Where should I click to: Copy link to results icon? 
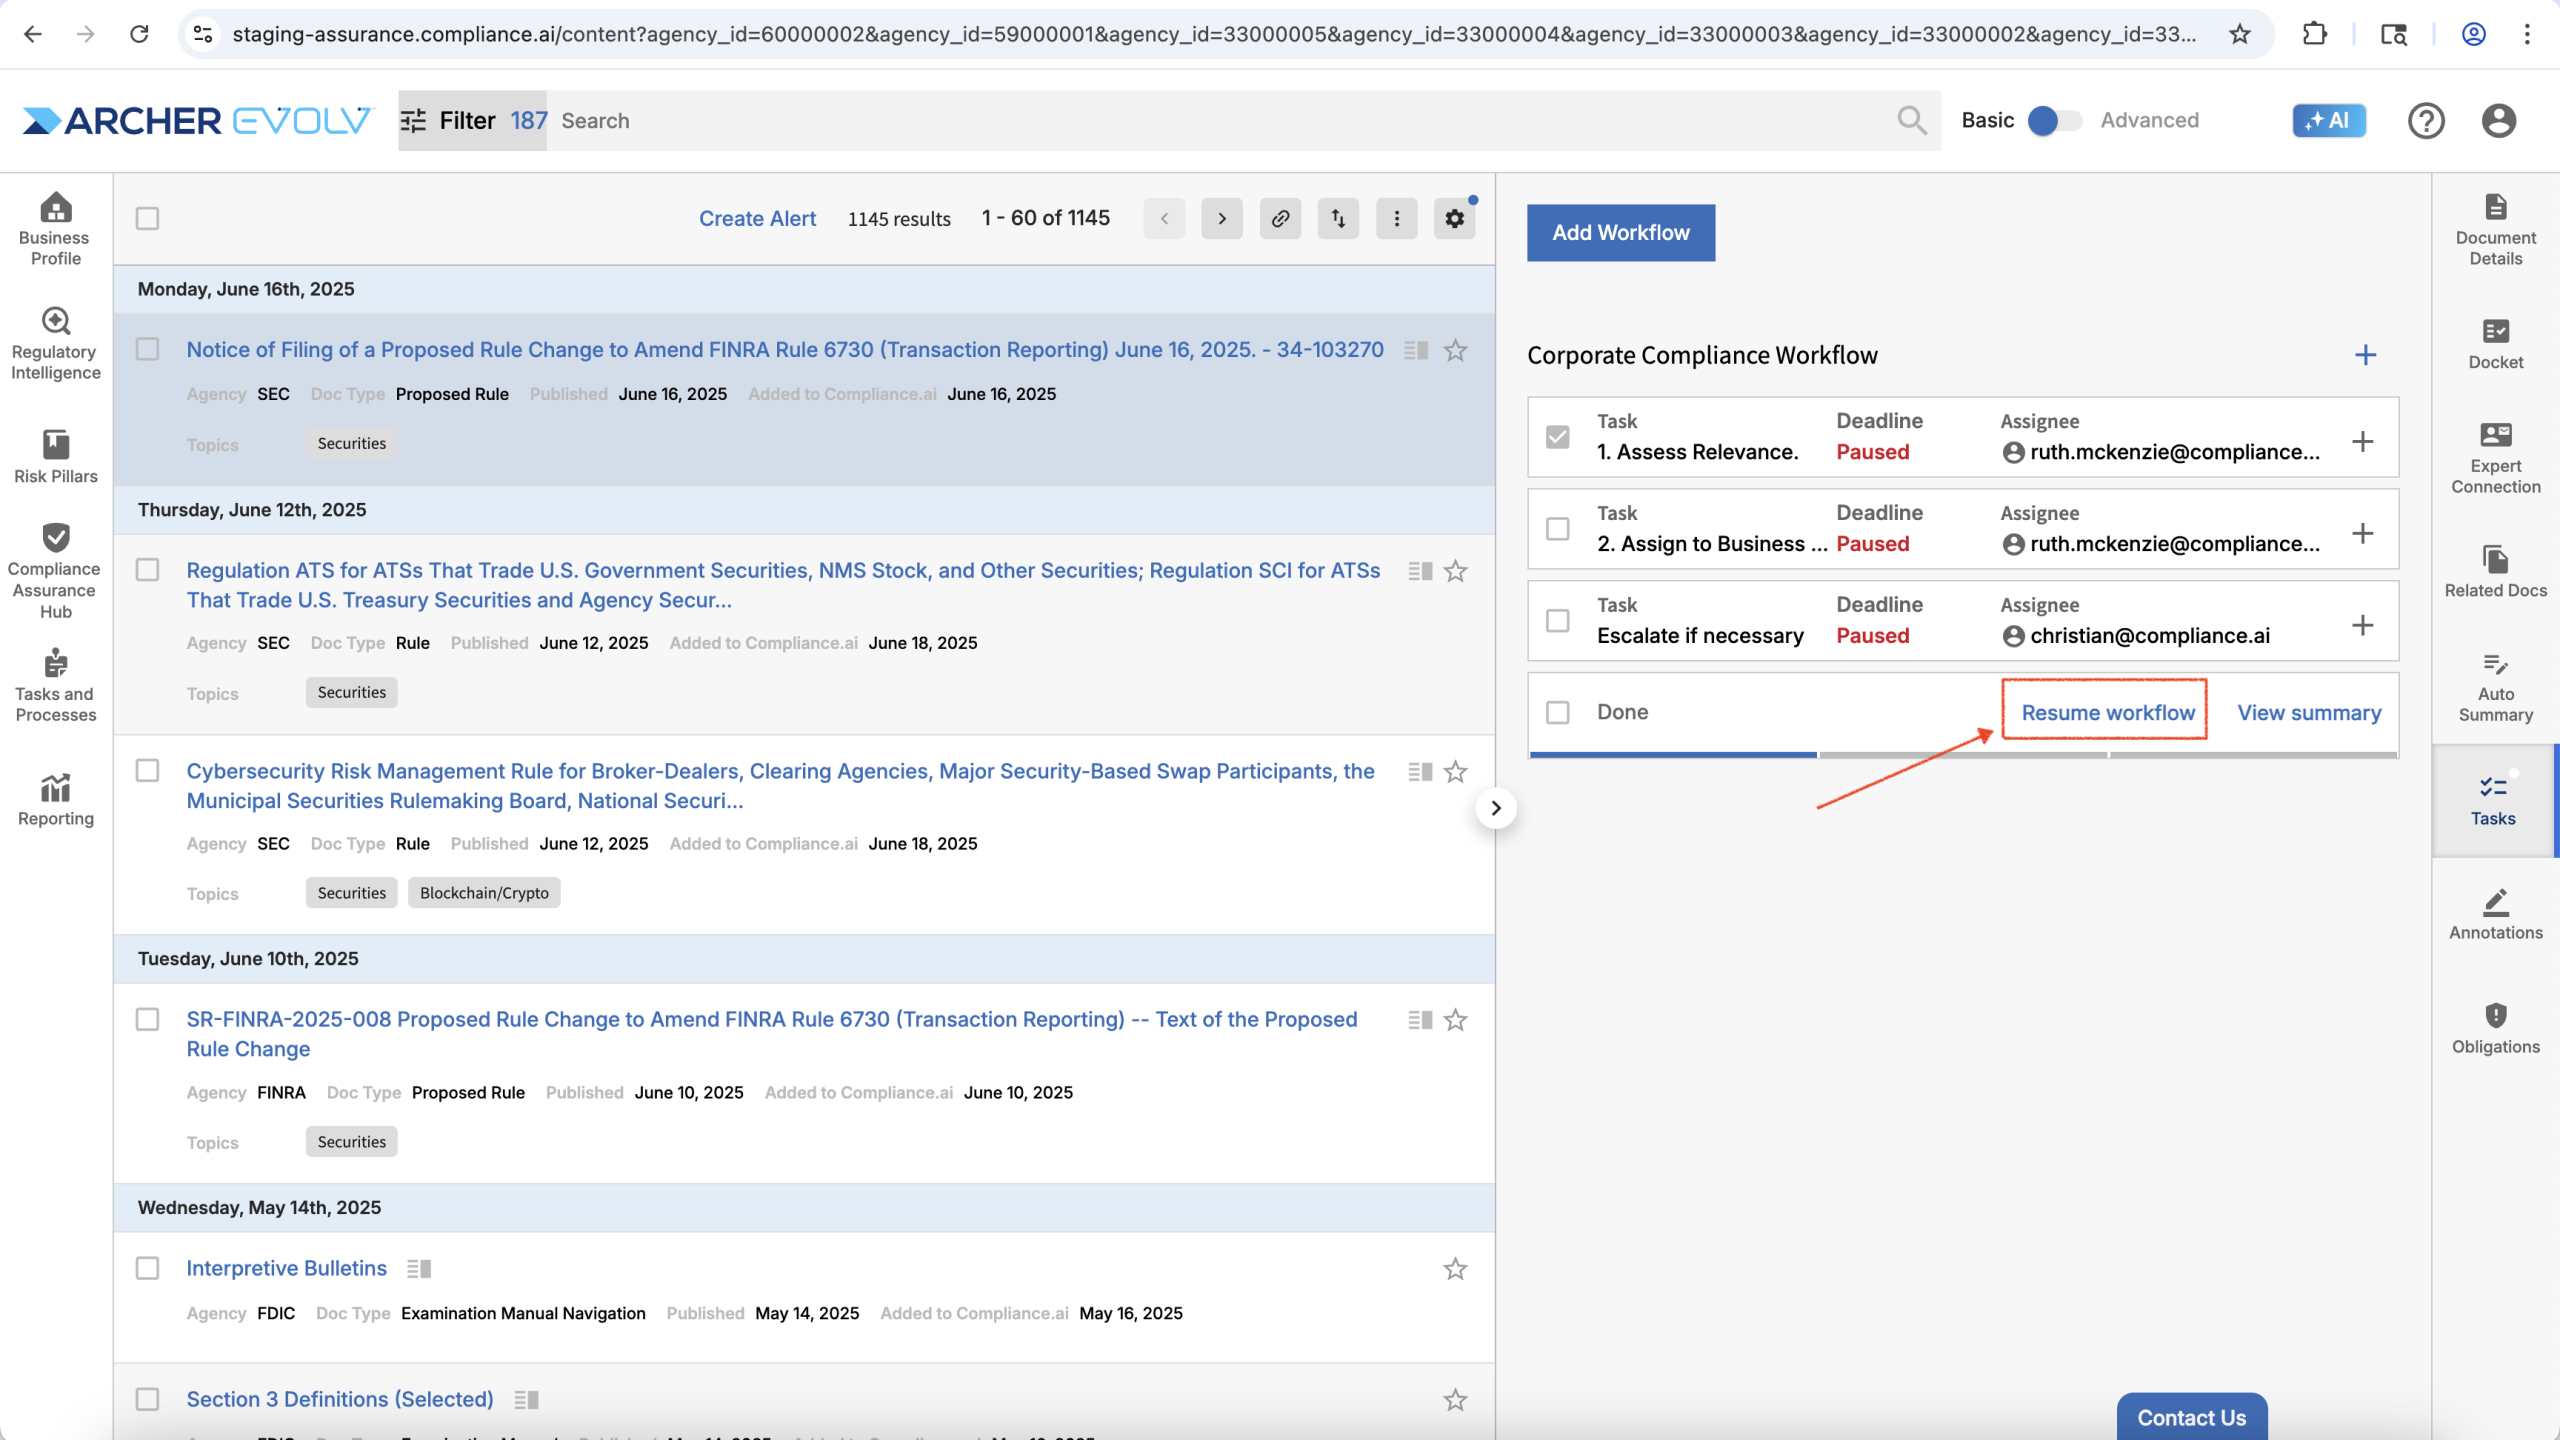click(x=1280, y=218)
